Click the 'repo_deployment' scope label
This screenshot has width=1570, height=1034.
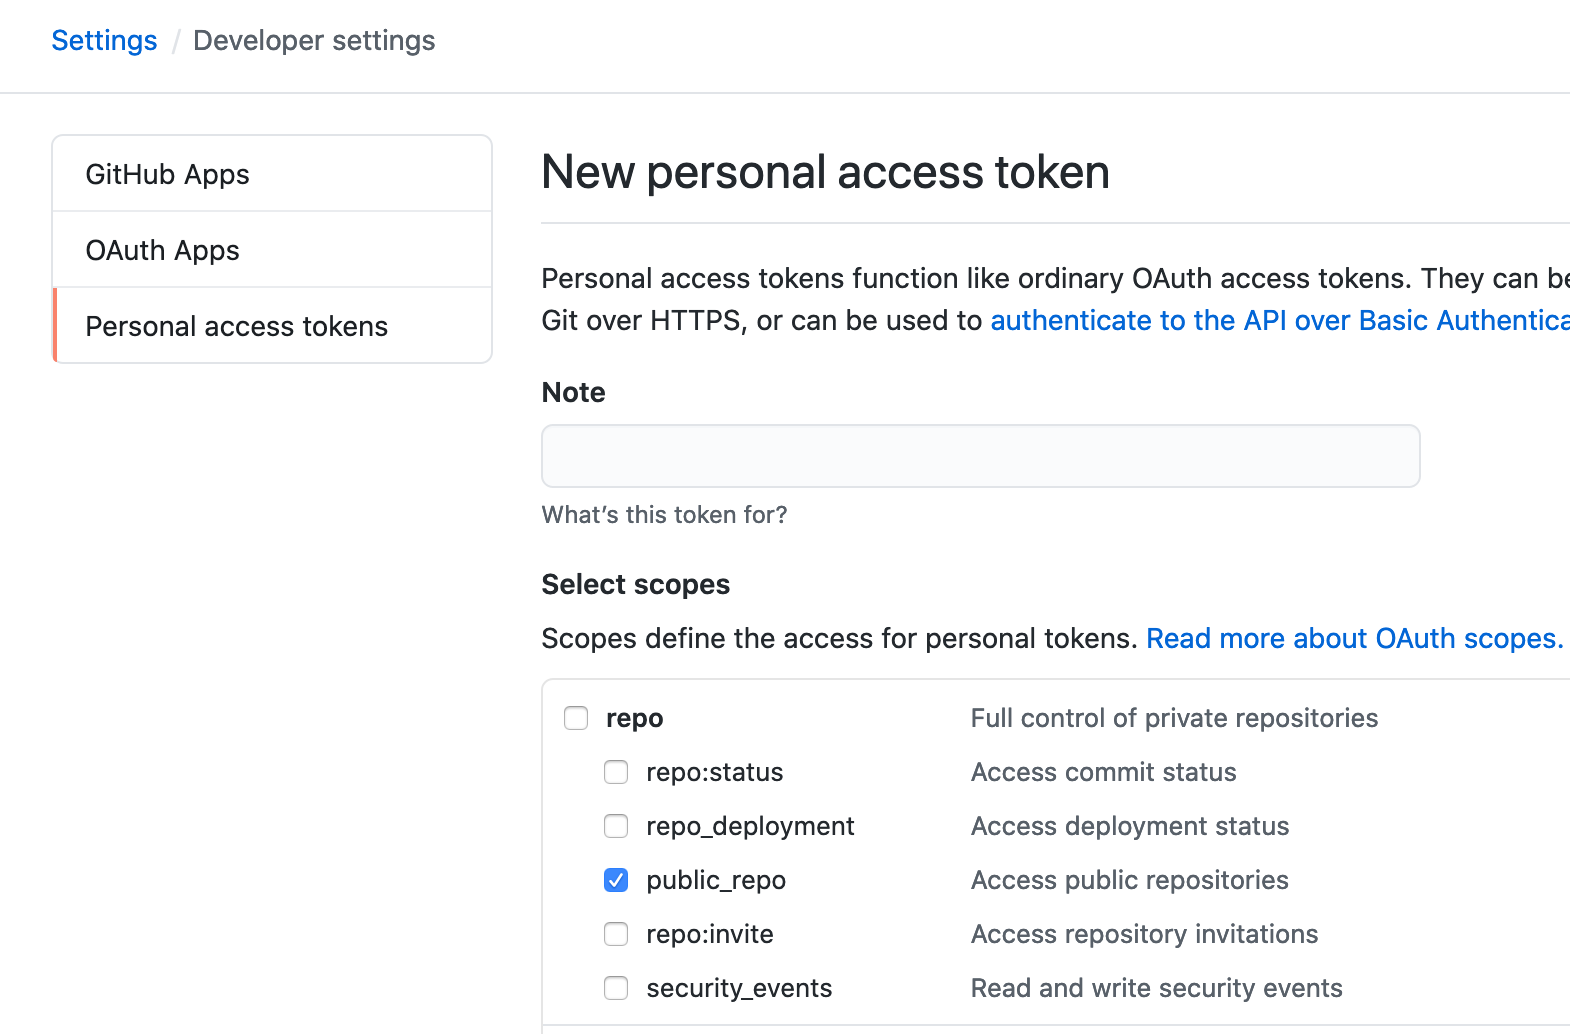coord(750,827)
